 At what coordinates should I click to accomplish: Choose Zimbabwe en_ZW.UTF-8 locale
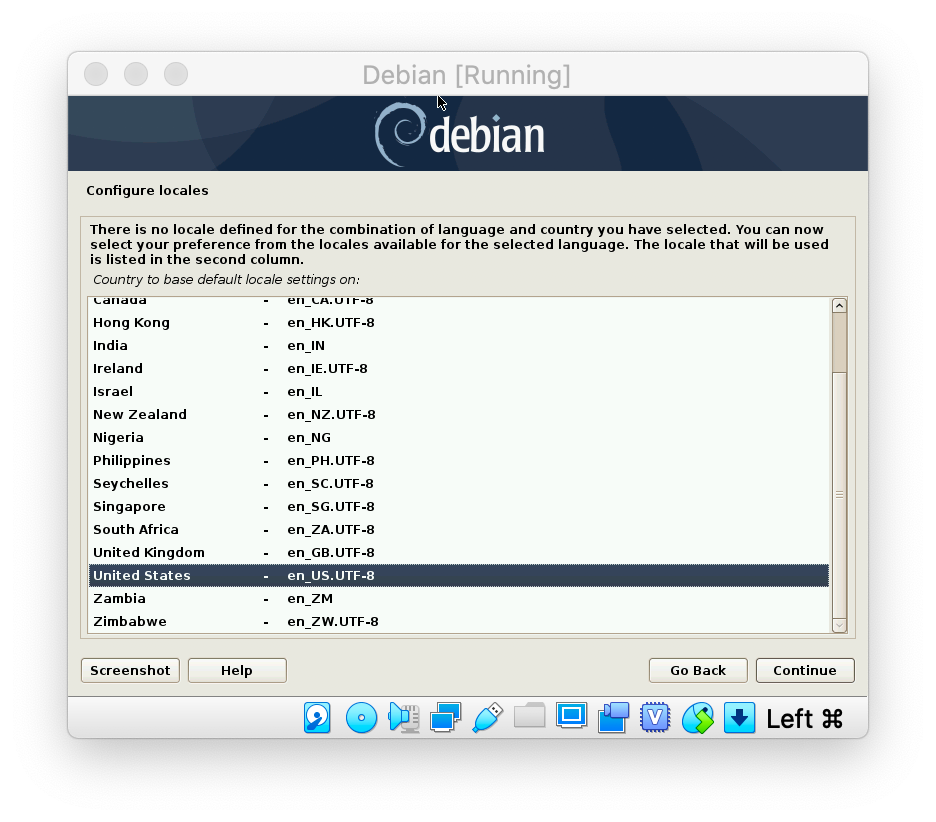(458, 621)
